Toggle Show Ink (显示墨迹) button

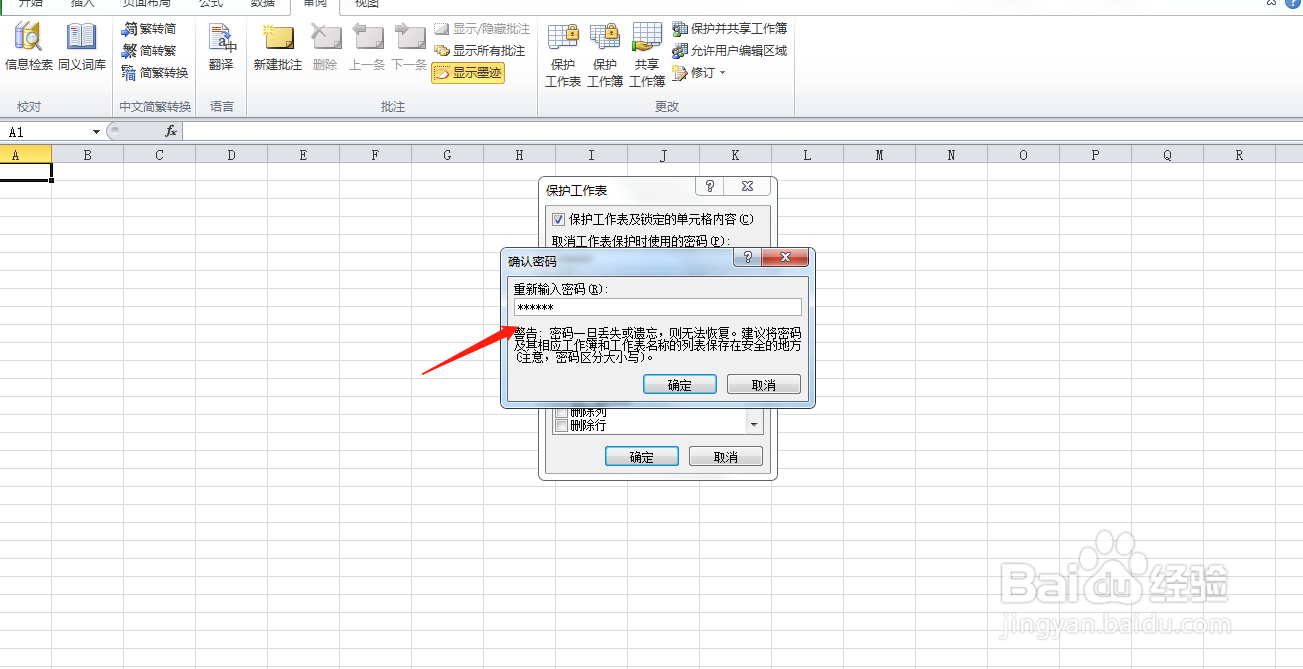tap(468, 73)
